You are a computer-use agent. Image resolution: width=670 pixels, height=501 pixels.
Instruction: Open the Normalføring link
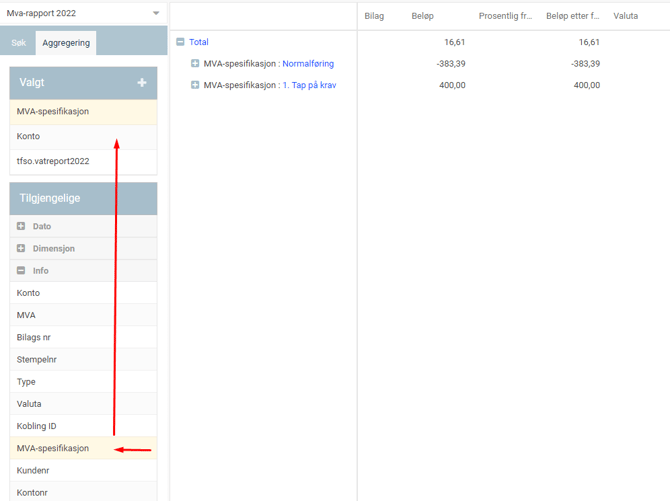(x=308, y=64)
